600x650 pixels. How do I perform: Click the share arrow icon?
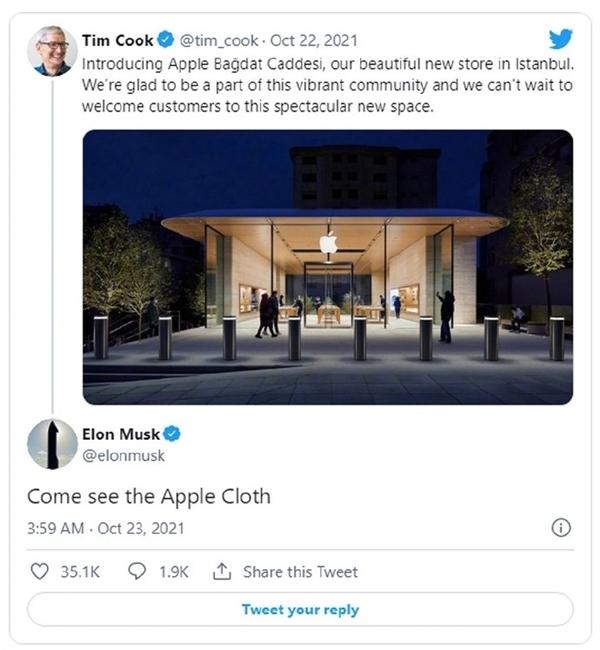coord(222,572)
